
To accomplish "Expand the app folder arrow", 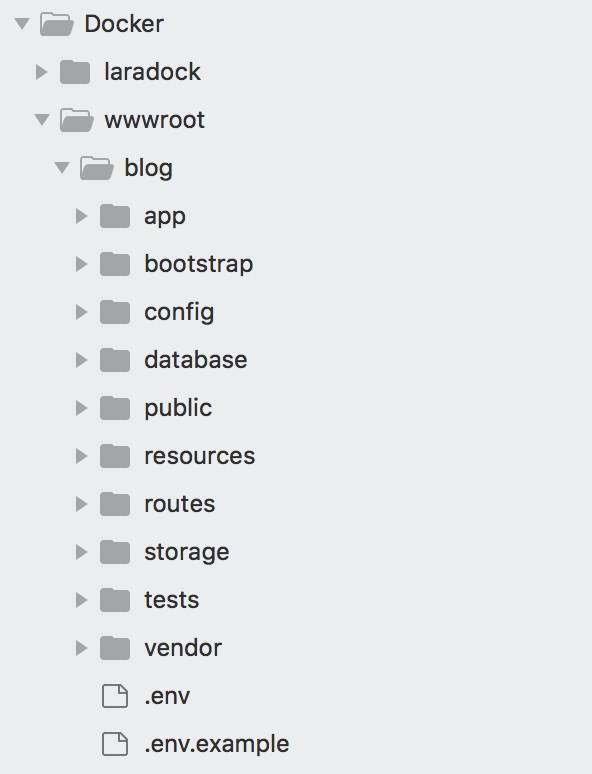I will pyautogui.click(x=81, y=216).
